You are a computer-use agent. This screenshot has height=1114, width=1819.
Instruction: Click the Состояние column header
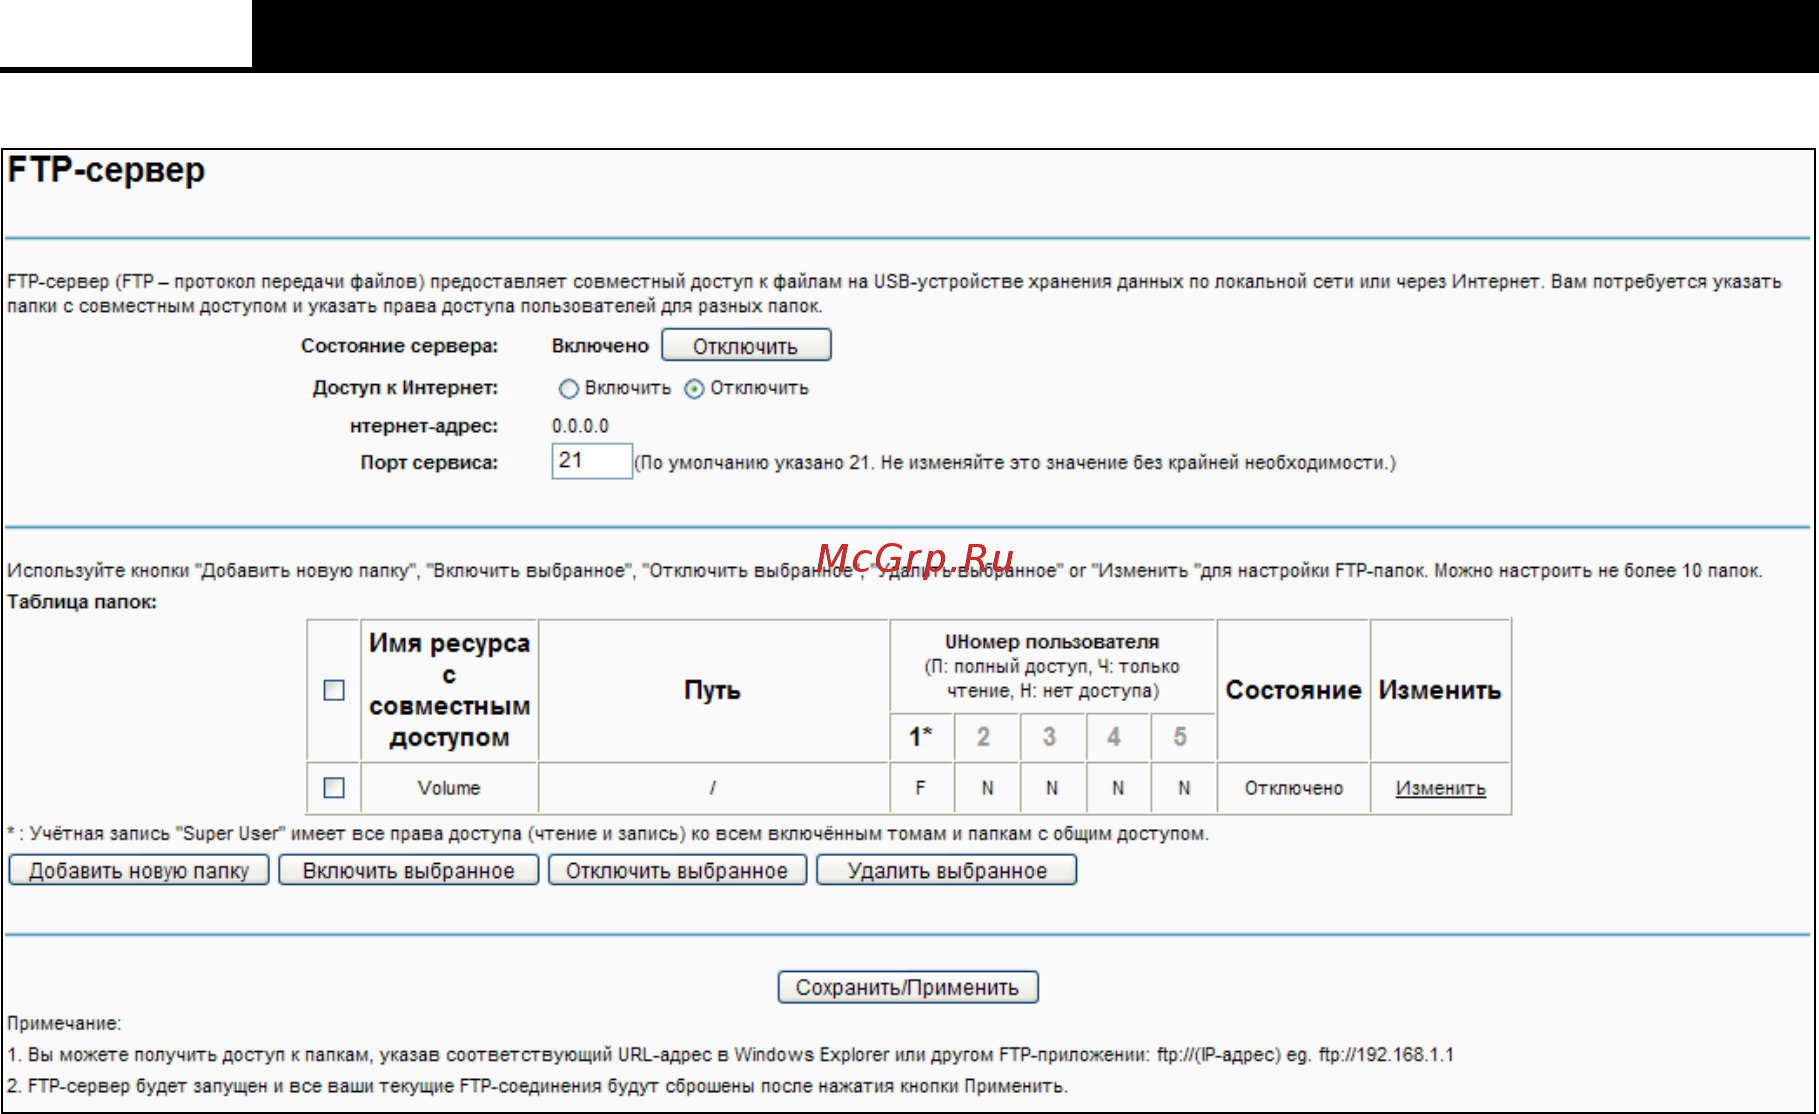pyautogui.click(x=1294, y=690)
